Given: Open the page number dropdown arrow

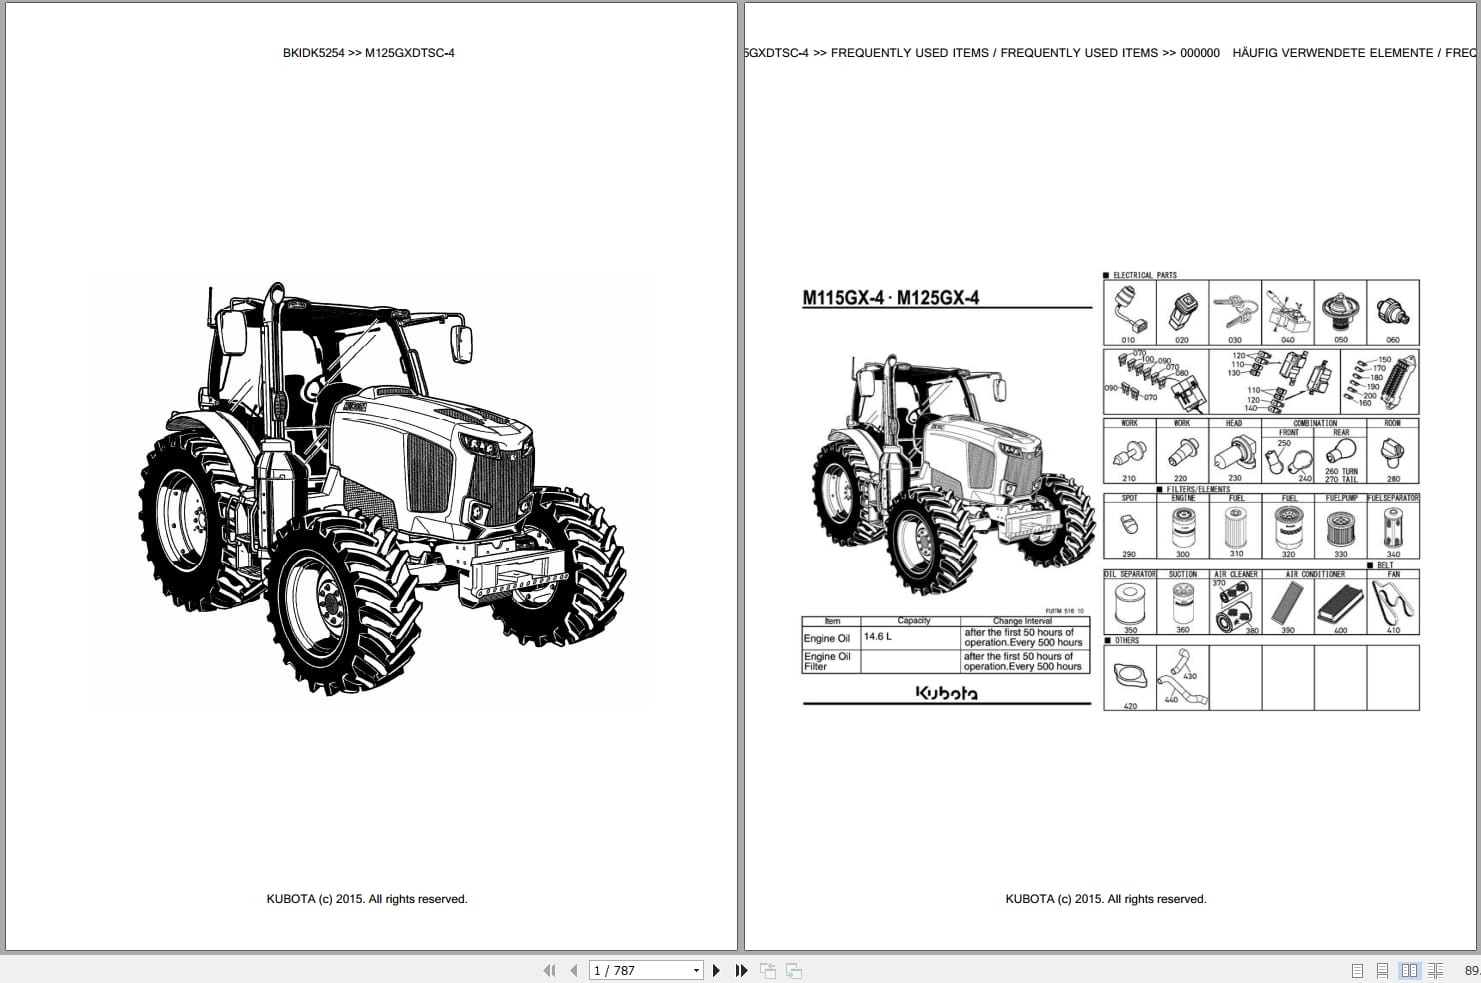Looking at the screenshot, I should [x=696, y=970].
